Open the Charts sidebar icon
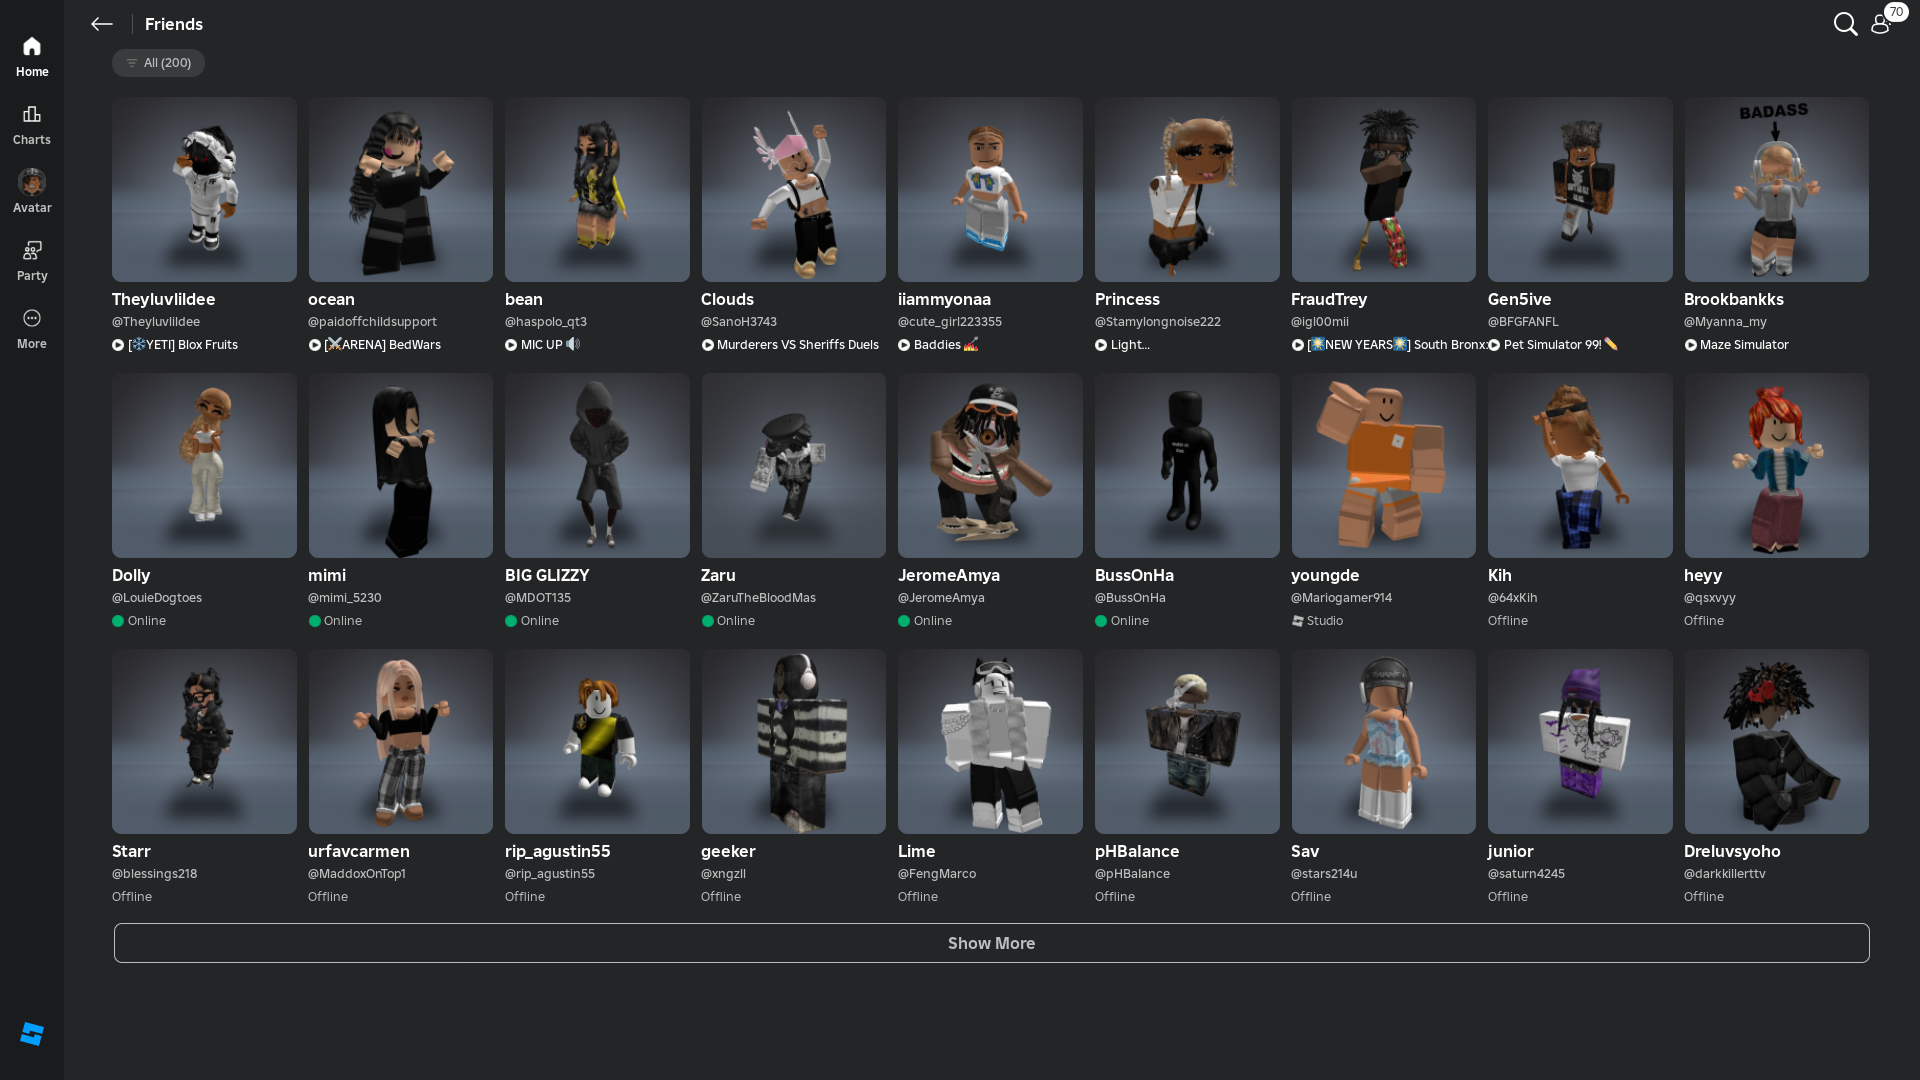The image size is (1920, 1080). (x=32, y=124)
